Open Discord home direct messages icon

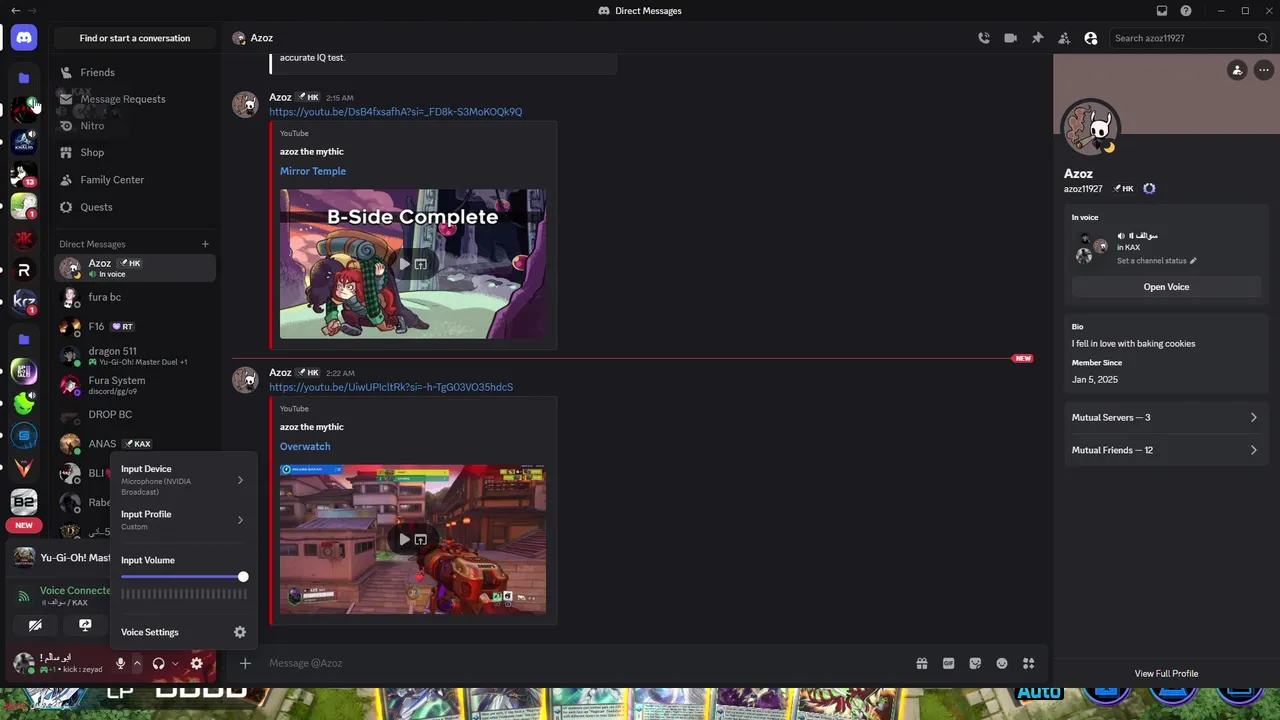[24, 38]
